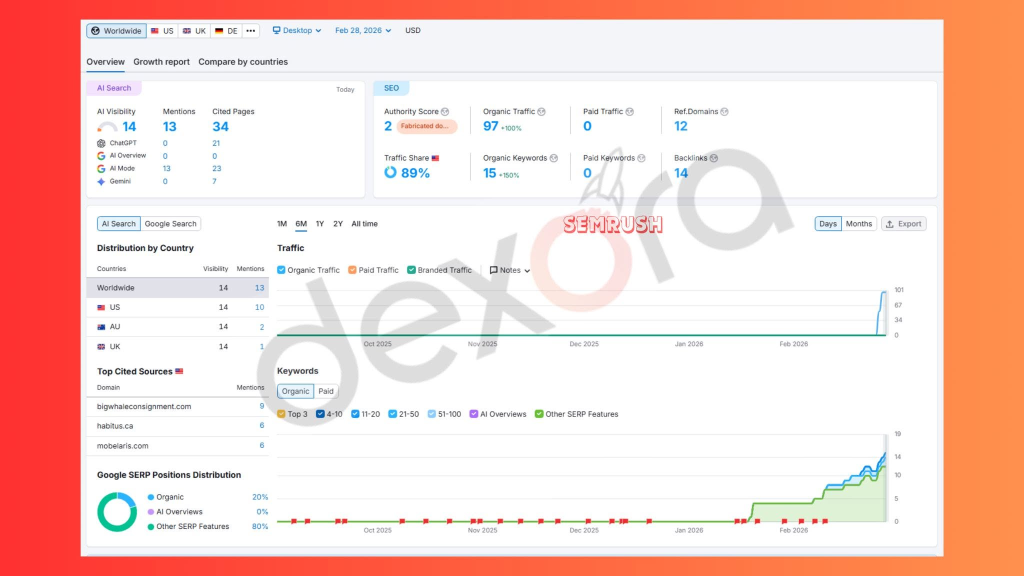Image resolution: width=1024 pixels, height=576 pixels.
Task: Set time range to All time
Action: coord(364,224)
